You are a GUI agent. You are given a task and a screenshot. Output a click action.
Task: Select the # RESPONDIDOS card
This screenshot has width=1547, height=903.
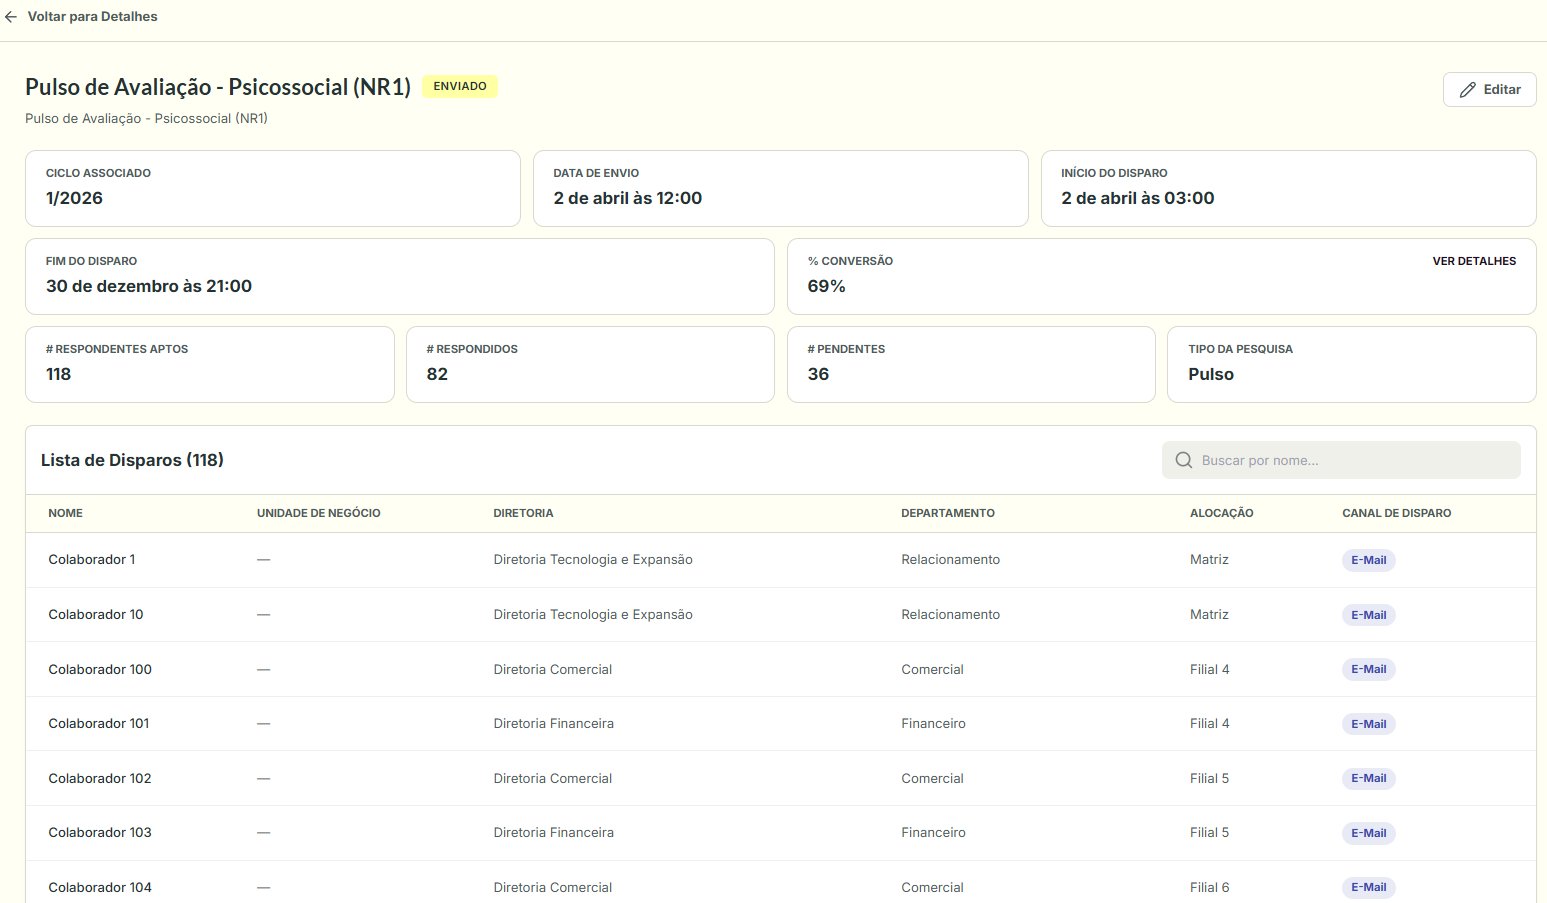point(590,364)
